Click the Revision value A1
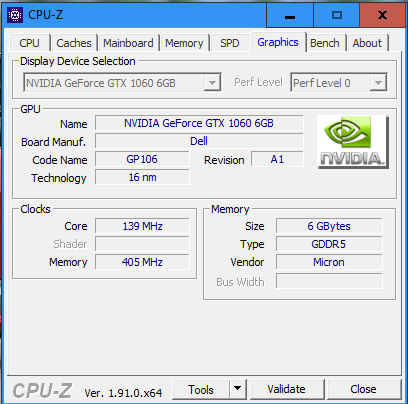408x404 pixels. tap(277, 159)
